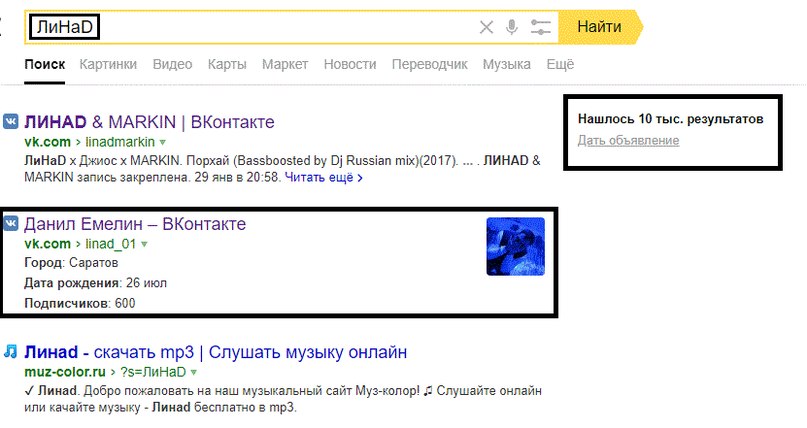The height and width of the screenshot is (428, 807).
Task: Go to the Новости tab
Action: coord(350,64)
